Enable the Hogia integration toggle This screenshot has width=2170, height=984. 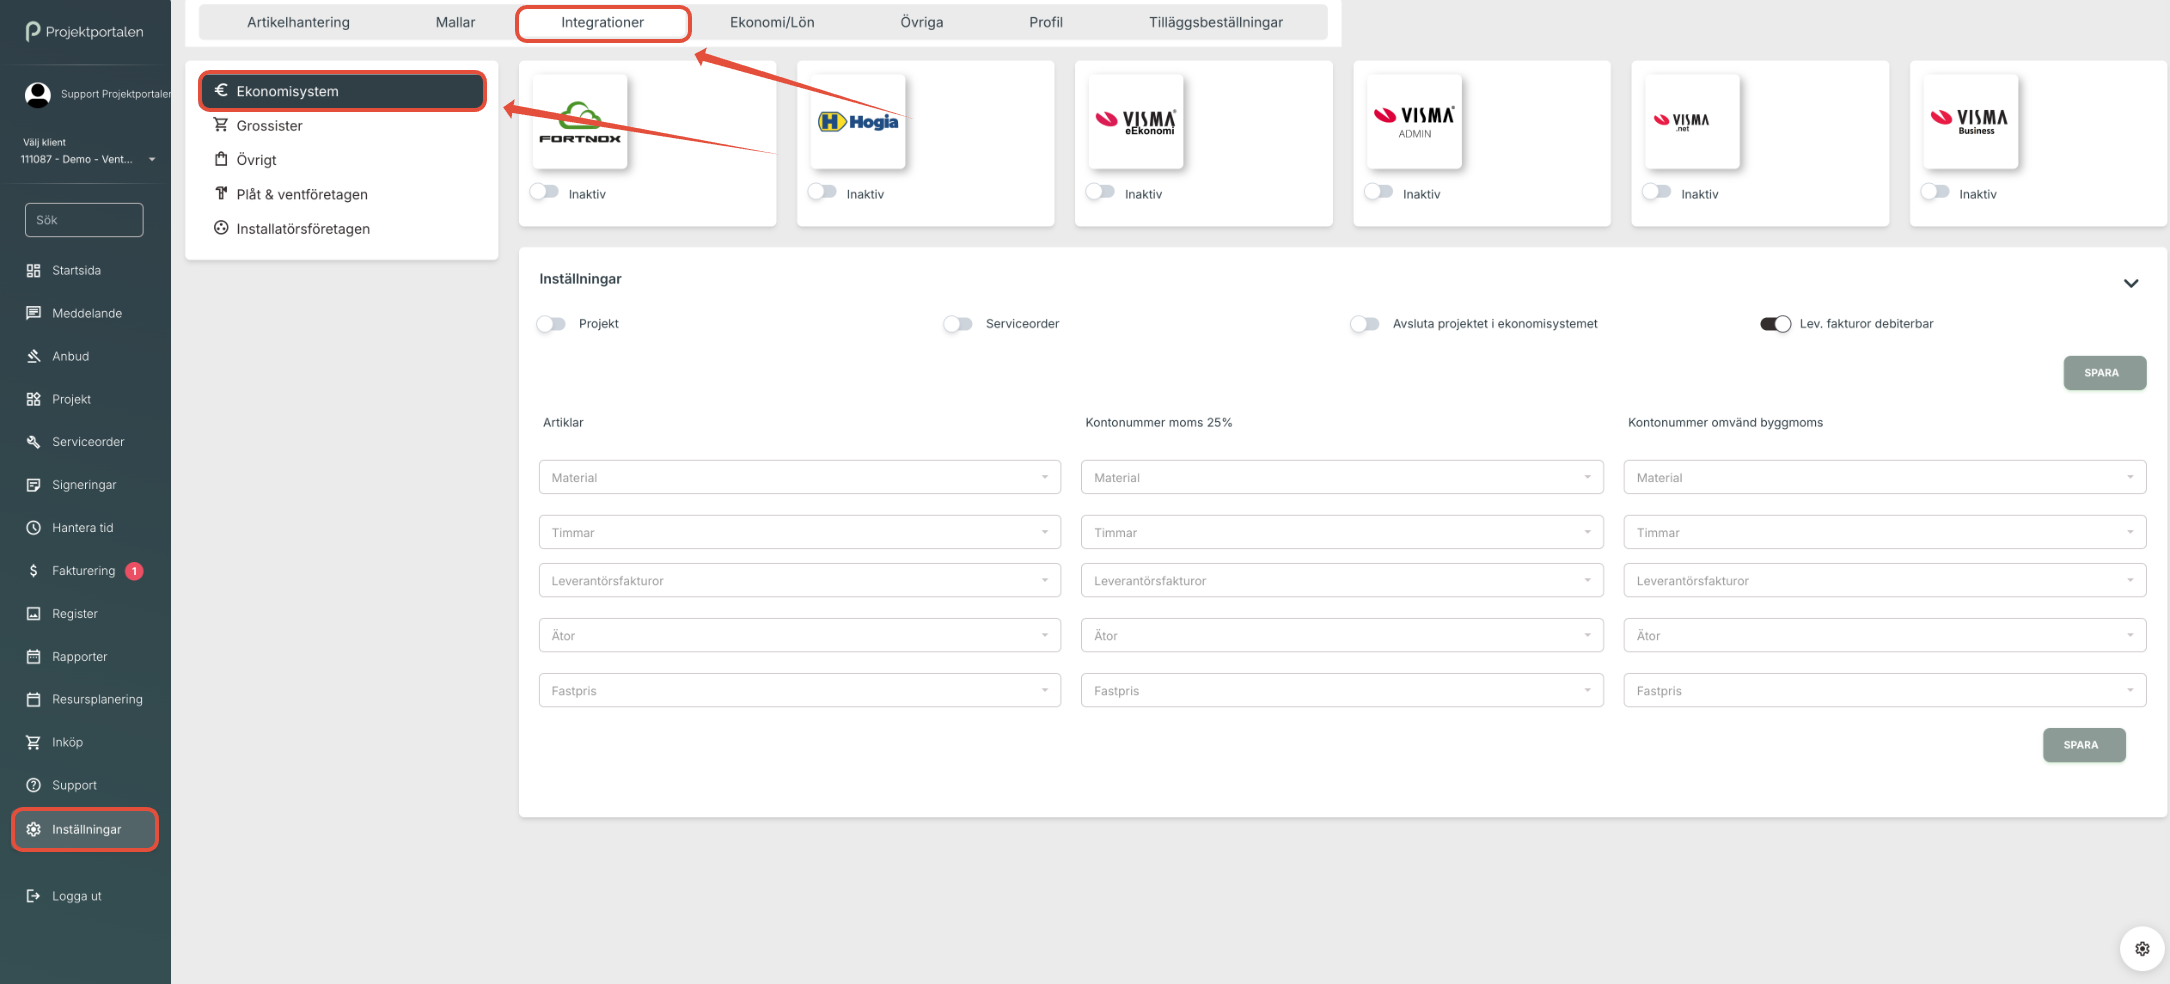(x=822, y=192)
